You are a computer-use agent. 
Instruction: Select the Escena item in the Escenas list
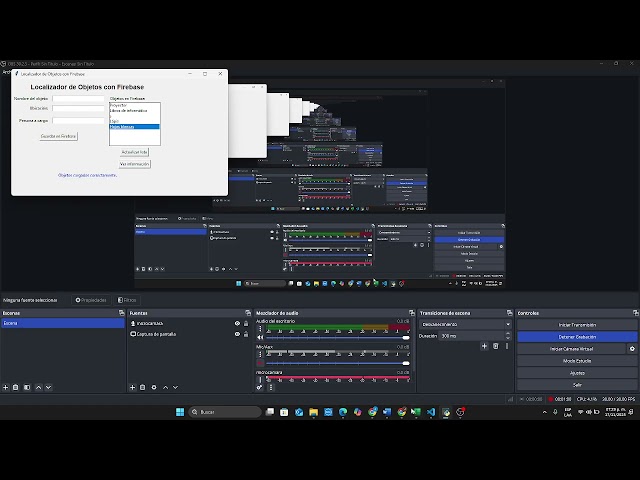[x=62, y=323]
